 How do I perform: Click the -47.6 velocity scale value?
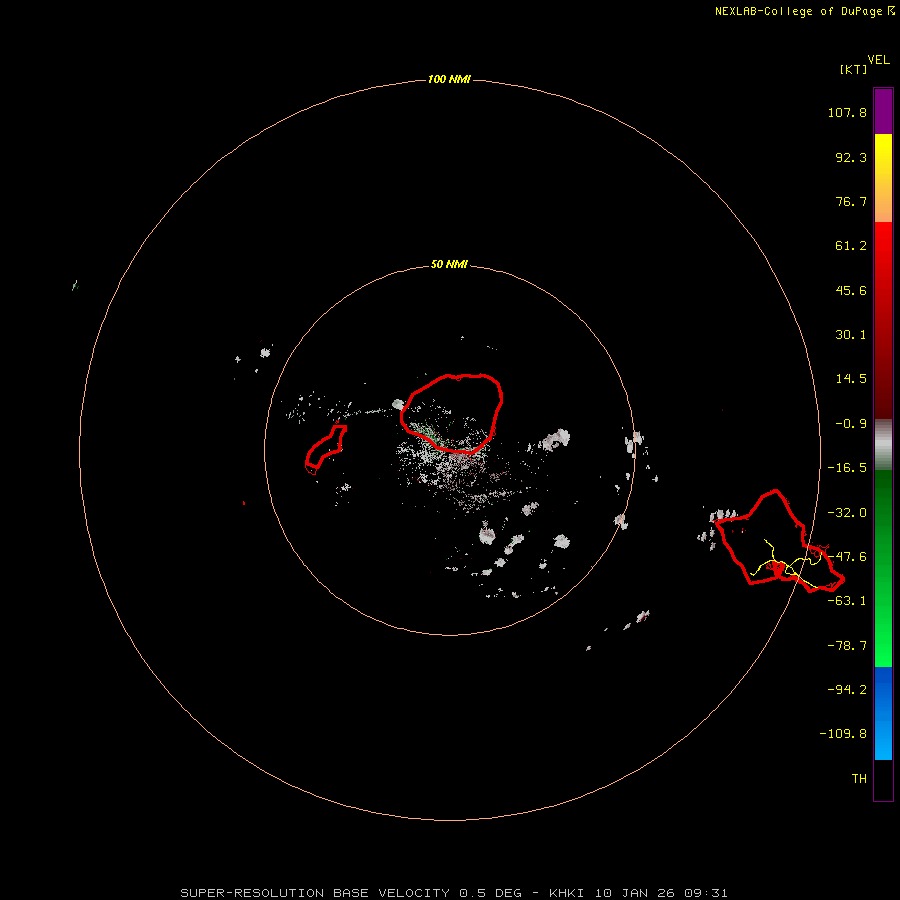[x=847, y=557]
